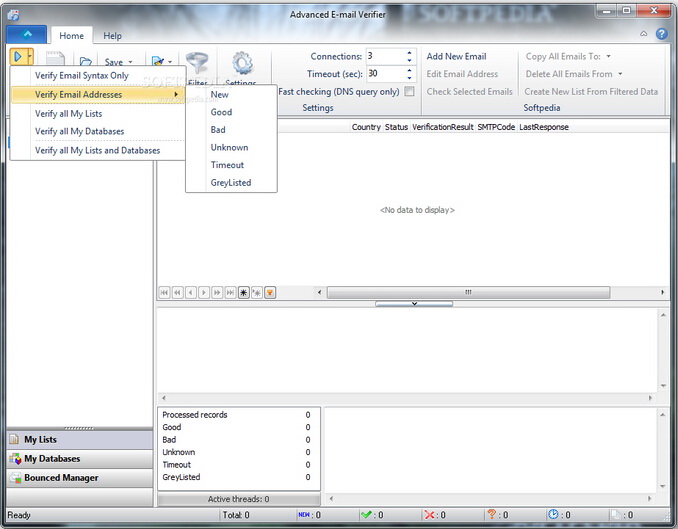Screen dimensions: 678x529
Task: Click the next record navigator icon
Action: coord(204,293)
